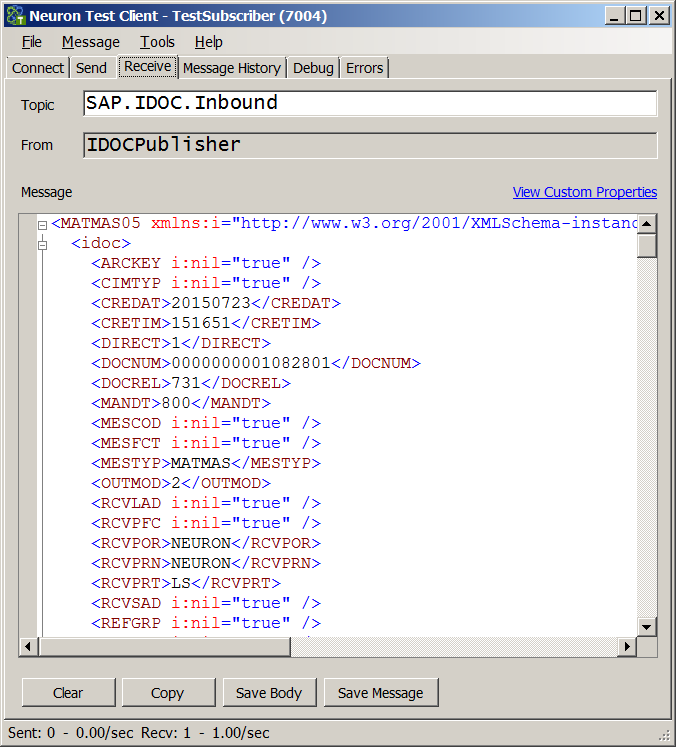The width and height of the screenshot is (676, 747).
Task: Click the MANDT value 800
Action: tap(176, 403)
